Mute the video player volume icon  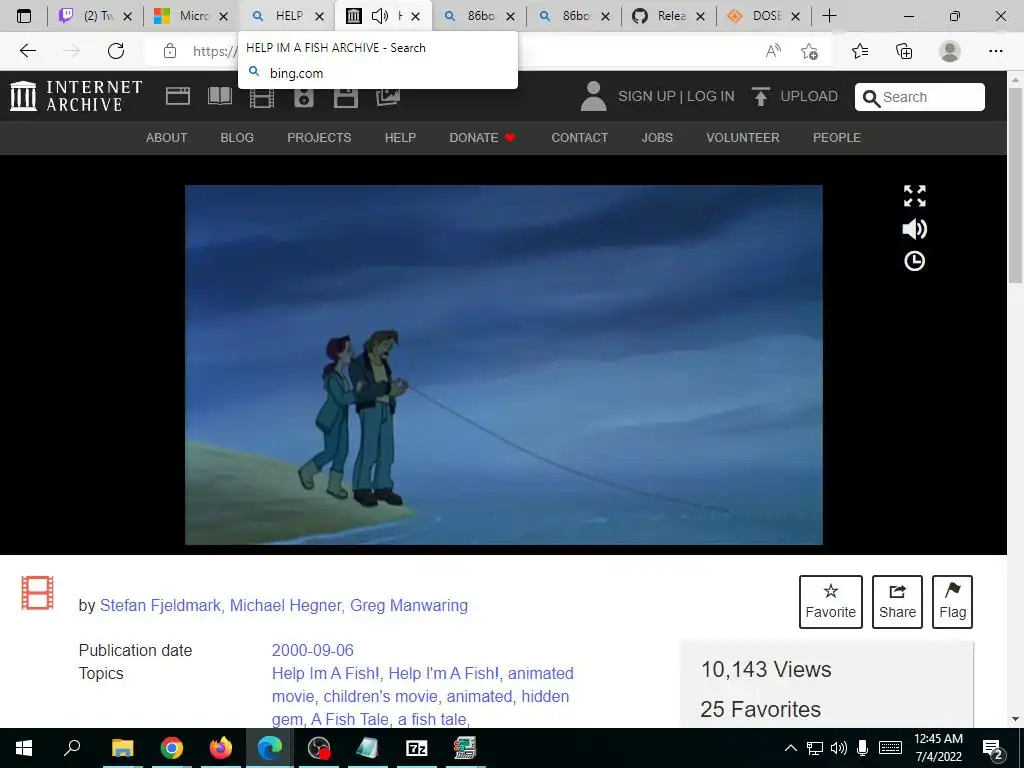[x=914, y=229]
